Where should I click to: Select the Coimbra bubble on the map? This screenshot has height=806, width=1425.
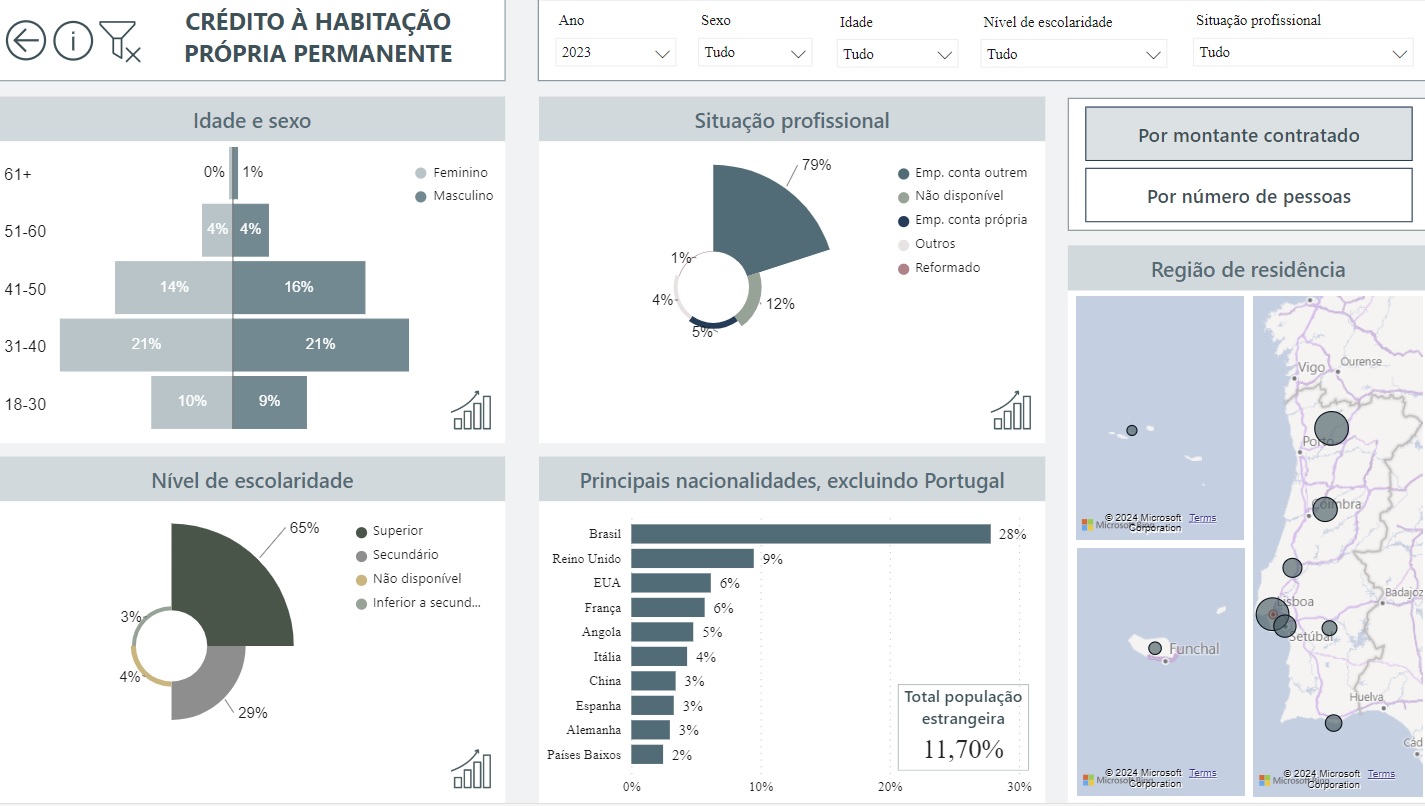(1324, 510)
